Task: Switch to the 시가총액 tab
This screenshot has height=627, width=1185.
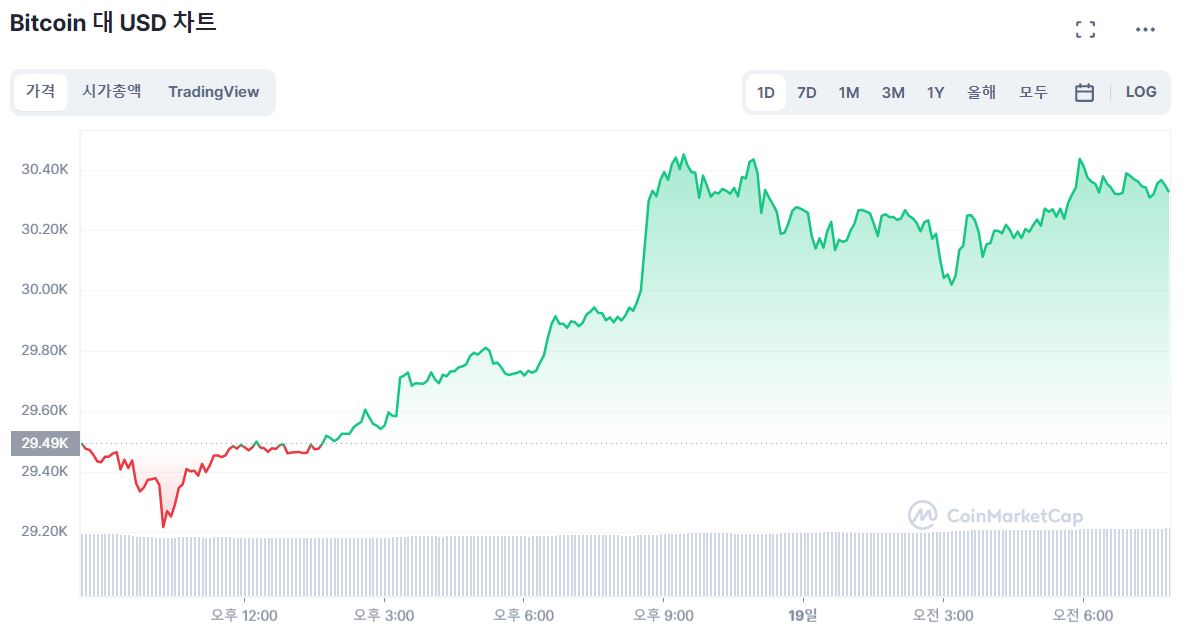Action: click(112, 91)
